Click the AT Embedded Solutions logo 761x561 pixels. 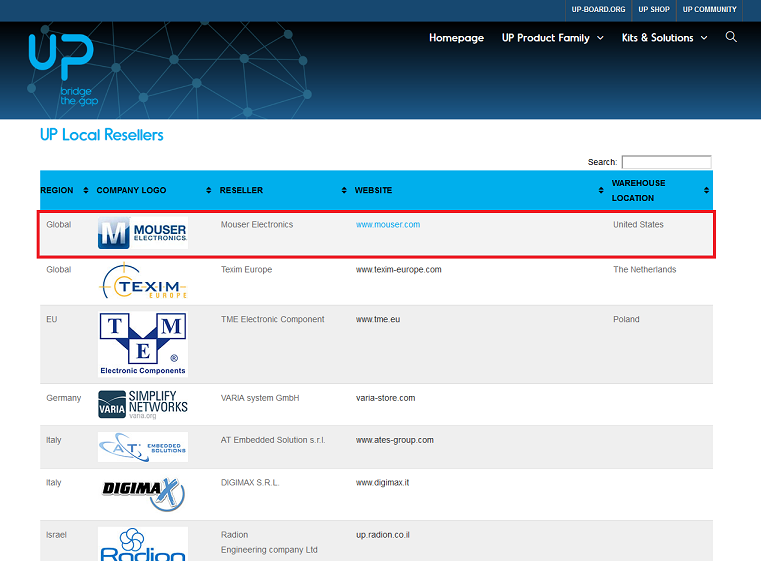(143, 447)
